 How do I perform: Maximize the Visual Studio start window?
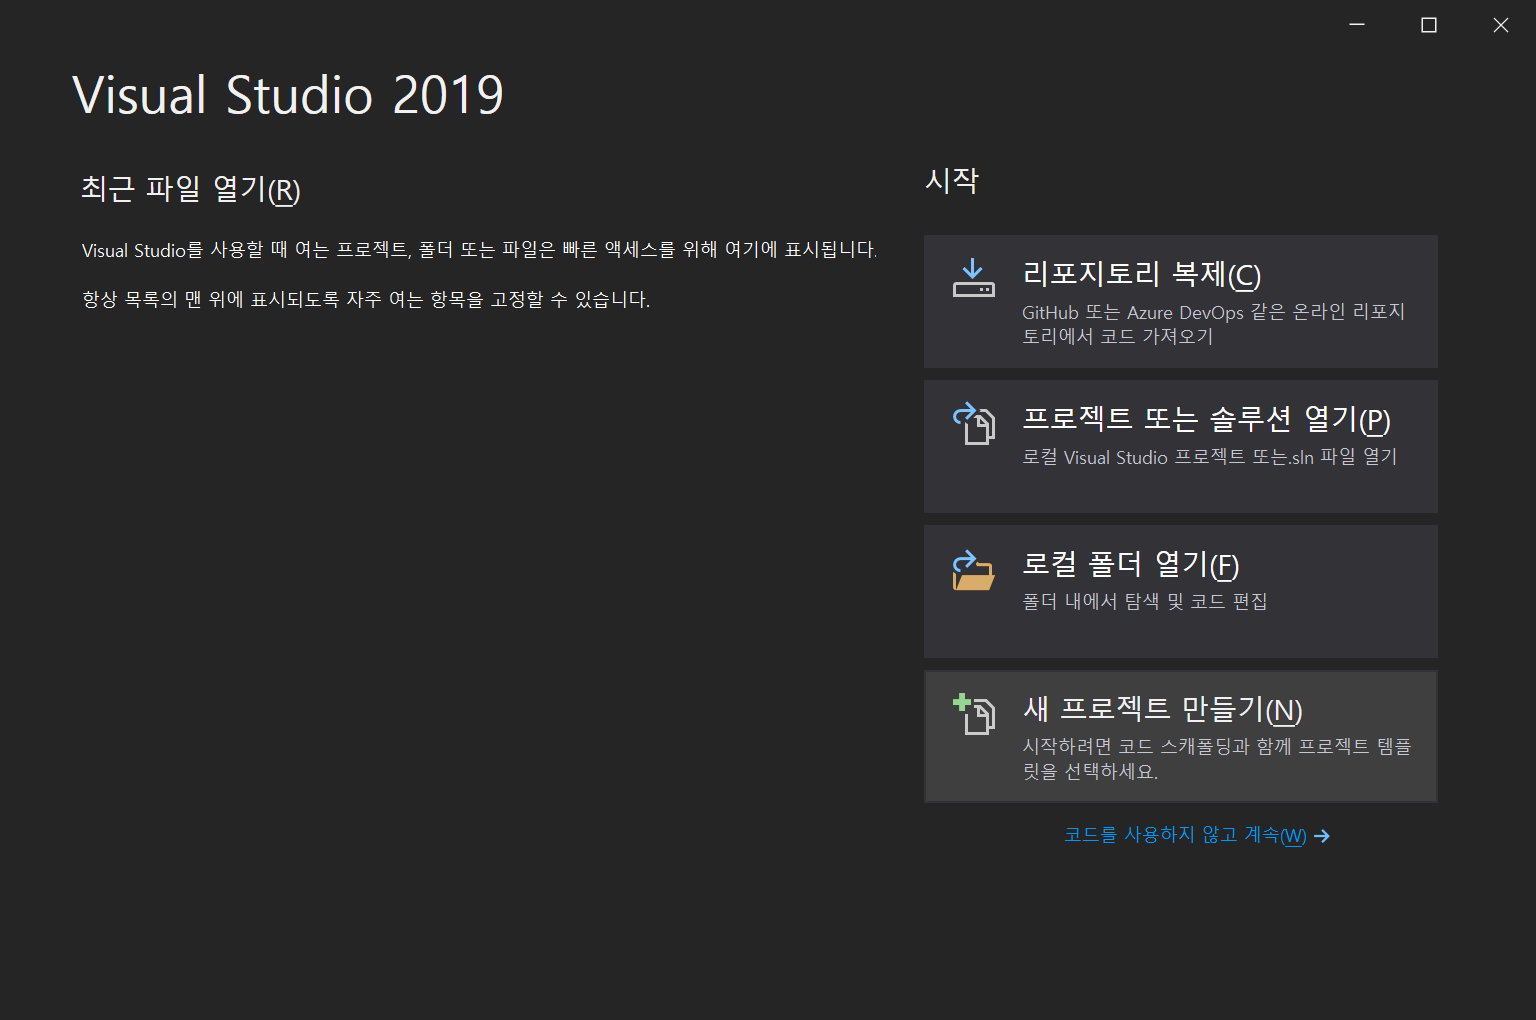1429,25
